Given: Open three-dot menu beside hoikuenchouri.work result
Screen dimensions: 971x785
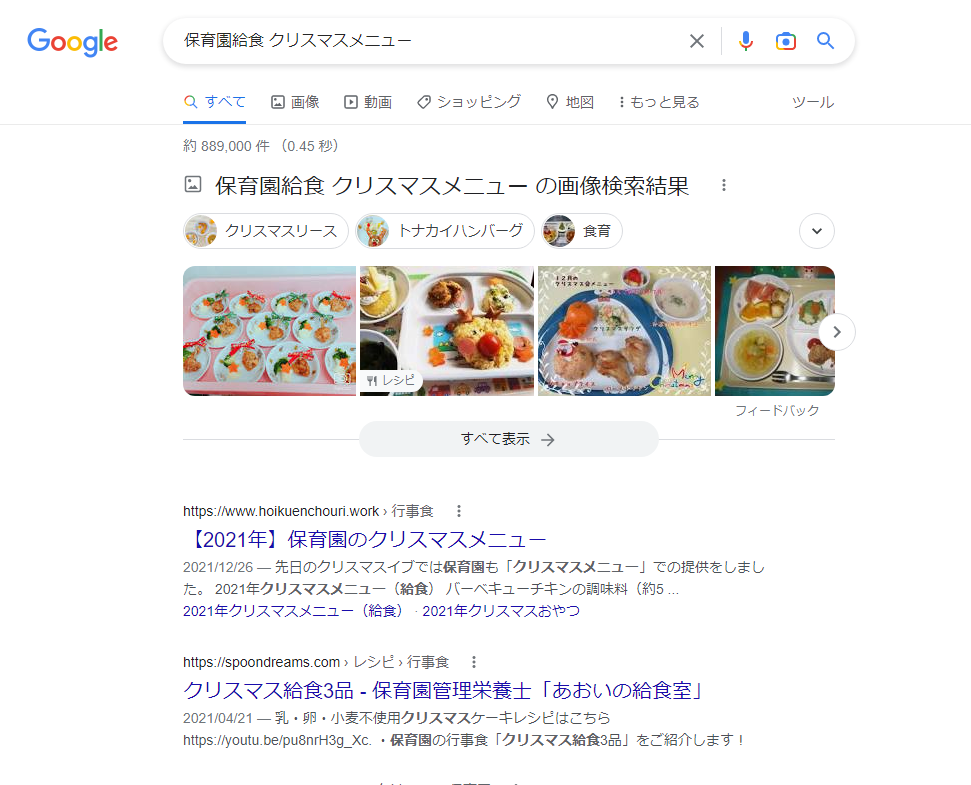Looking at the screenshot, I should 458,511.
